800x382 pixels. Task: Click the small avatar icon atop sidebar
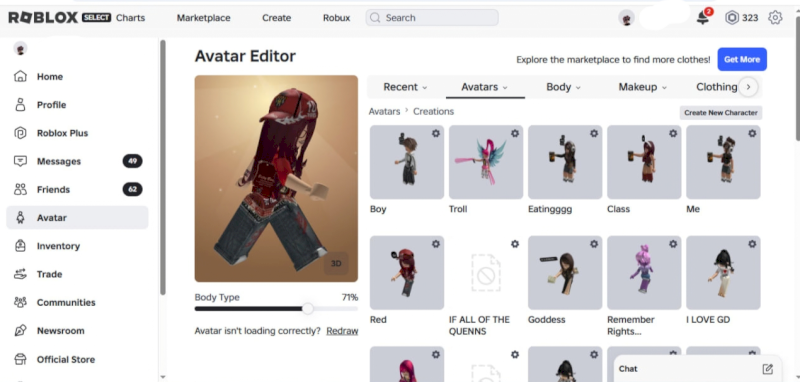(x=20, y=49)
